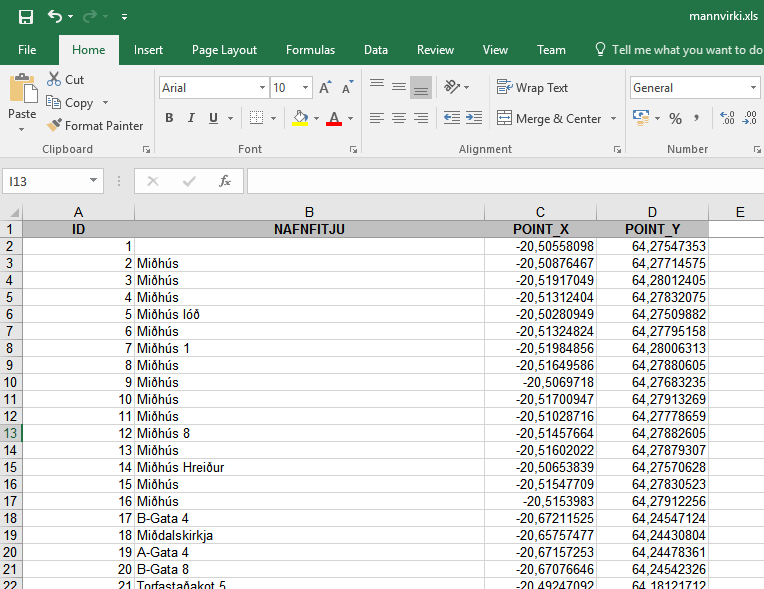Click the Increase Decimal icon
Image resolution: width=764 pixels, height=589 pixels.
727,118
